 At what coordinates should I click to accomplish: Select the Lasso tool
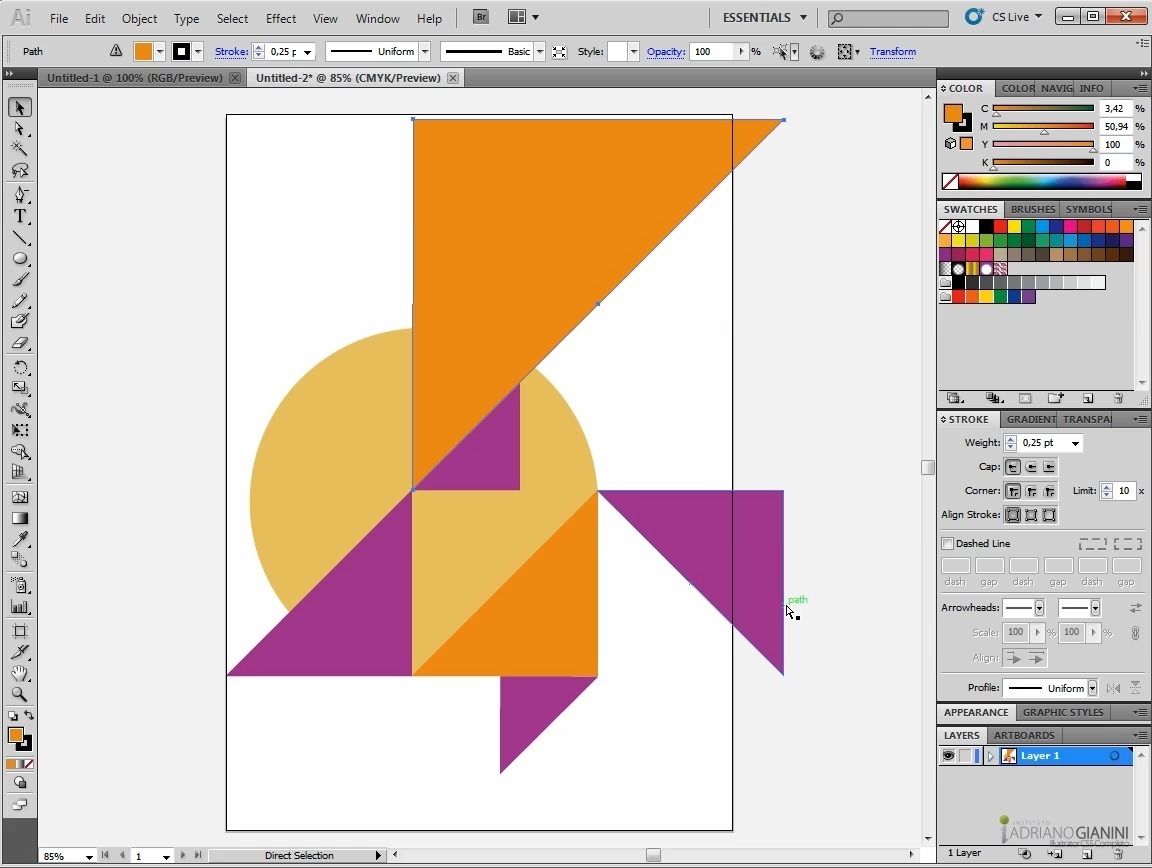coord(20,171)
